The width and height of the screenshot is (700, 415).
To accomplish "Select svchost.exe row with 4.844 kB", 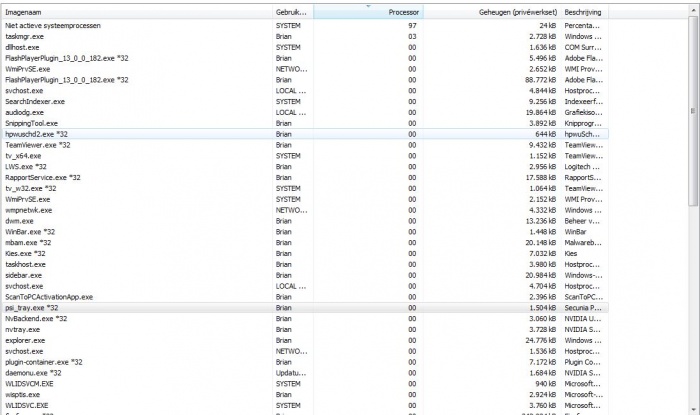I will click(305, 91).
